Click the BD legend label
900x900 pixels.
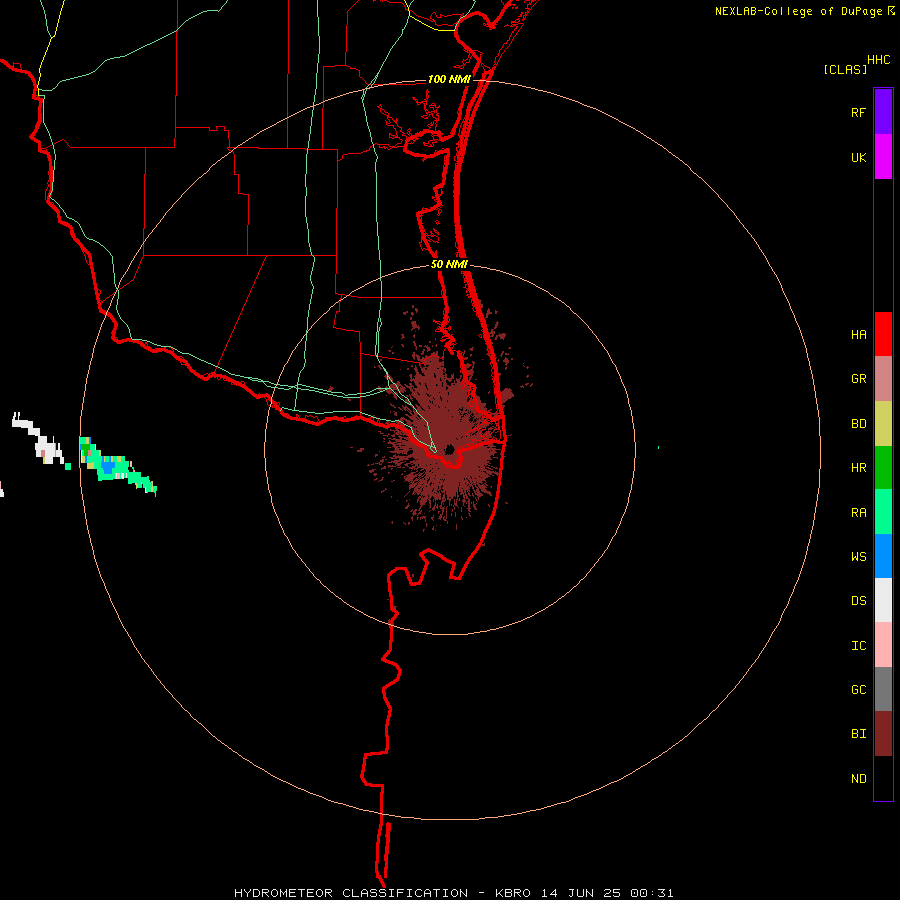tap(858, 424)
